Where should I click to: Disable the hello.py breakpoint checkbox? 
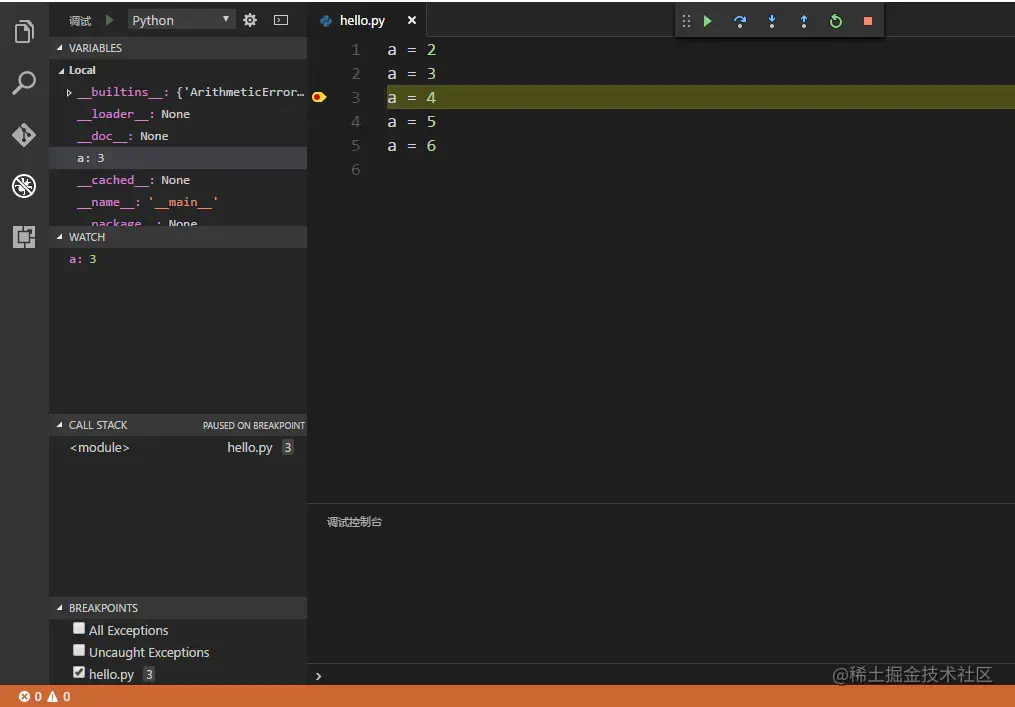(79, 672)
